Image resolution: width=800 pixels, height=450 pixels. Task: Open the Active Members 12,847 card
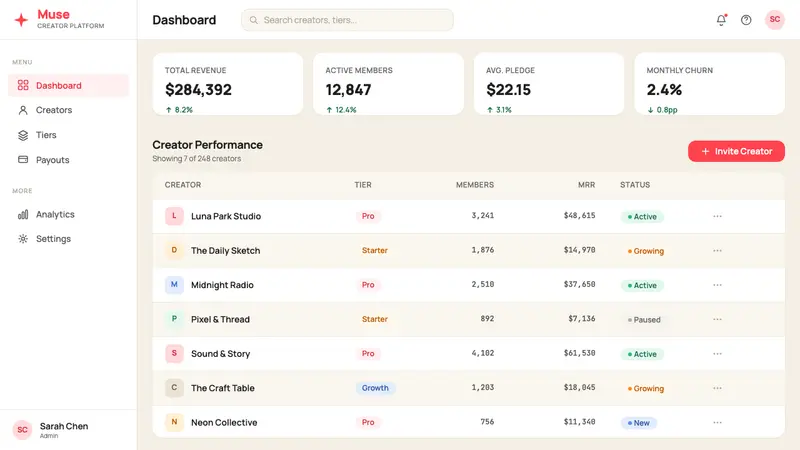coord(388,84)
